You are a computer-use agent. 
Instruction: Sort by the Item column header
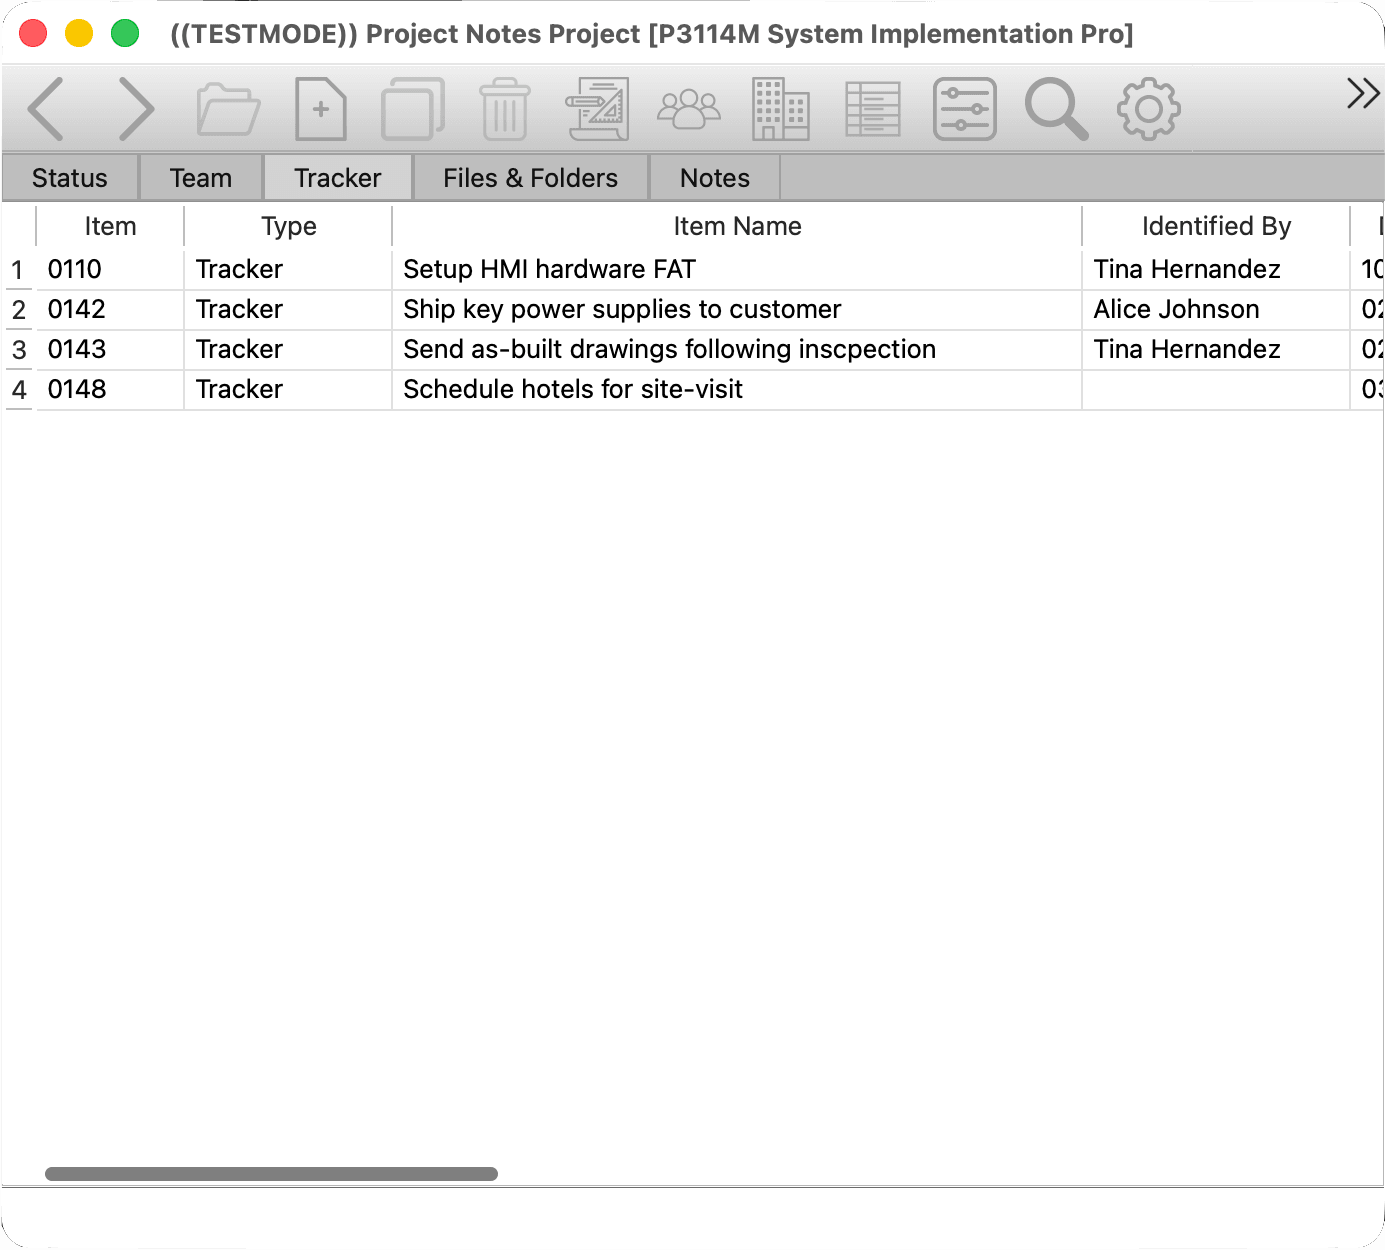pyautogui.click(x=110, y=226)
